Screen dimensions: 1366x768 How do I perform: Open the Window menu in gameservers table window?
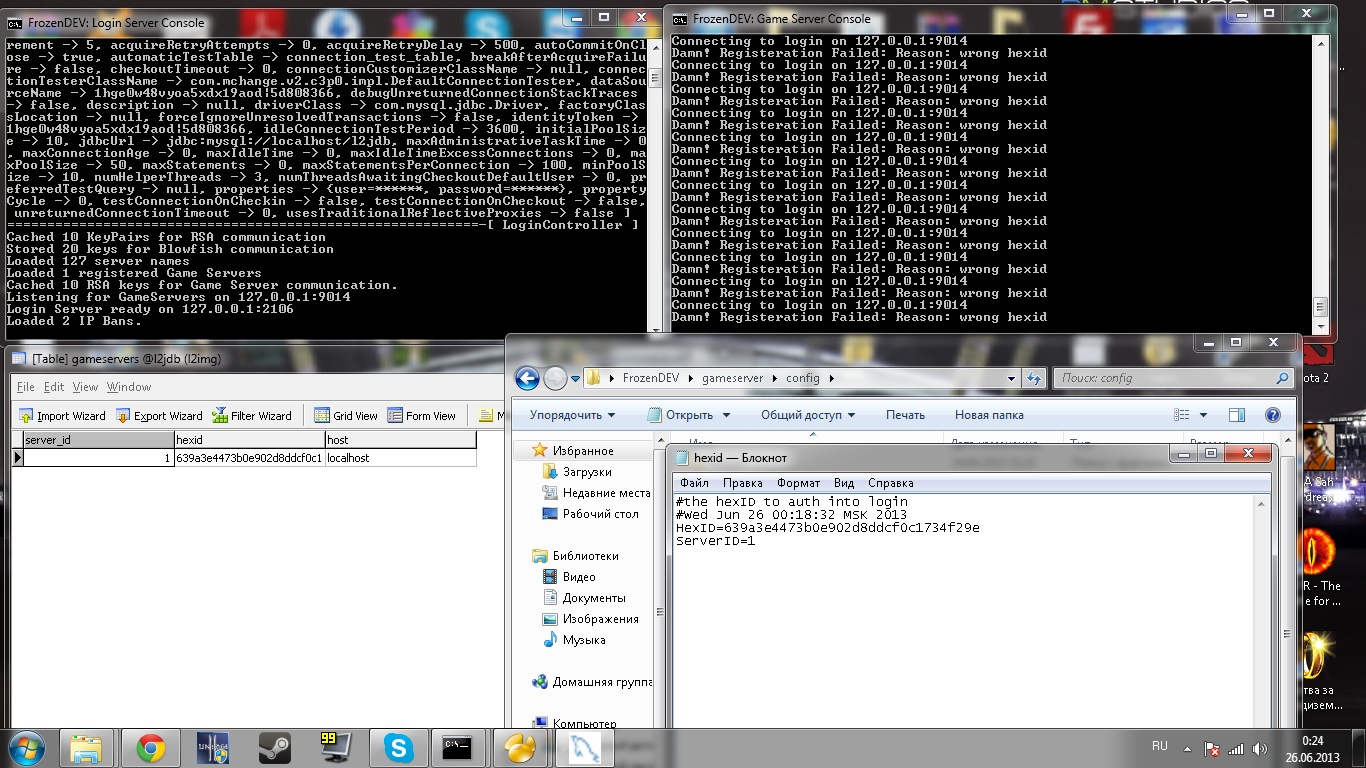[x=129, y=387]
